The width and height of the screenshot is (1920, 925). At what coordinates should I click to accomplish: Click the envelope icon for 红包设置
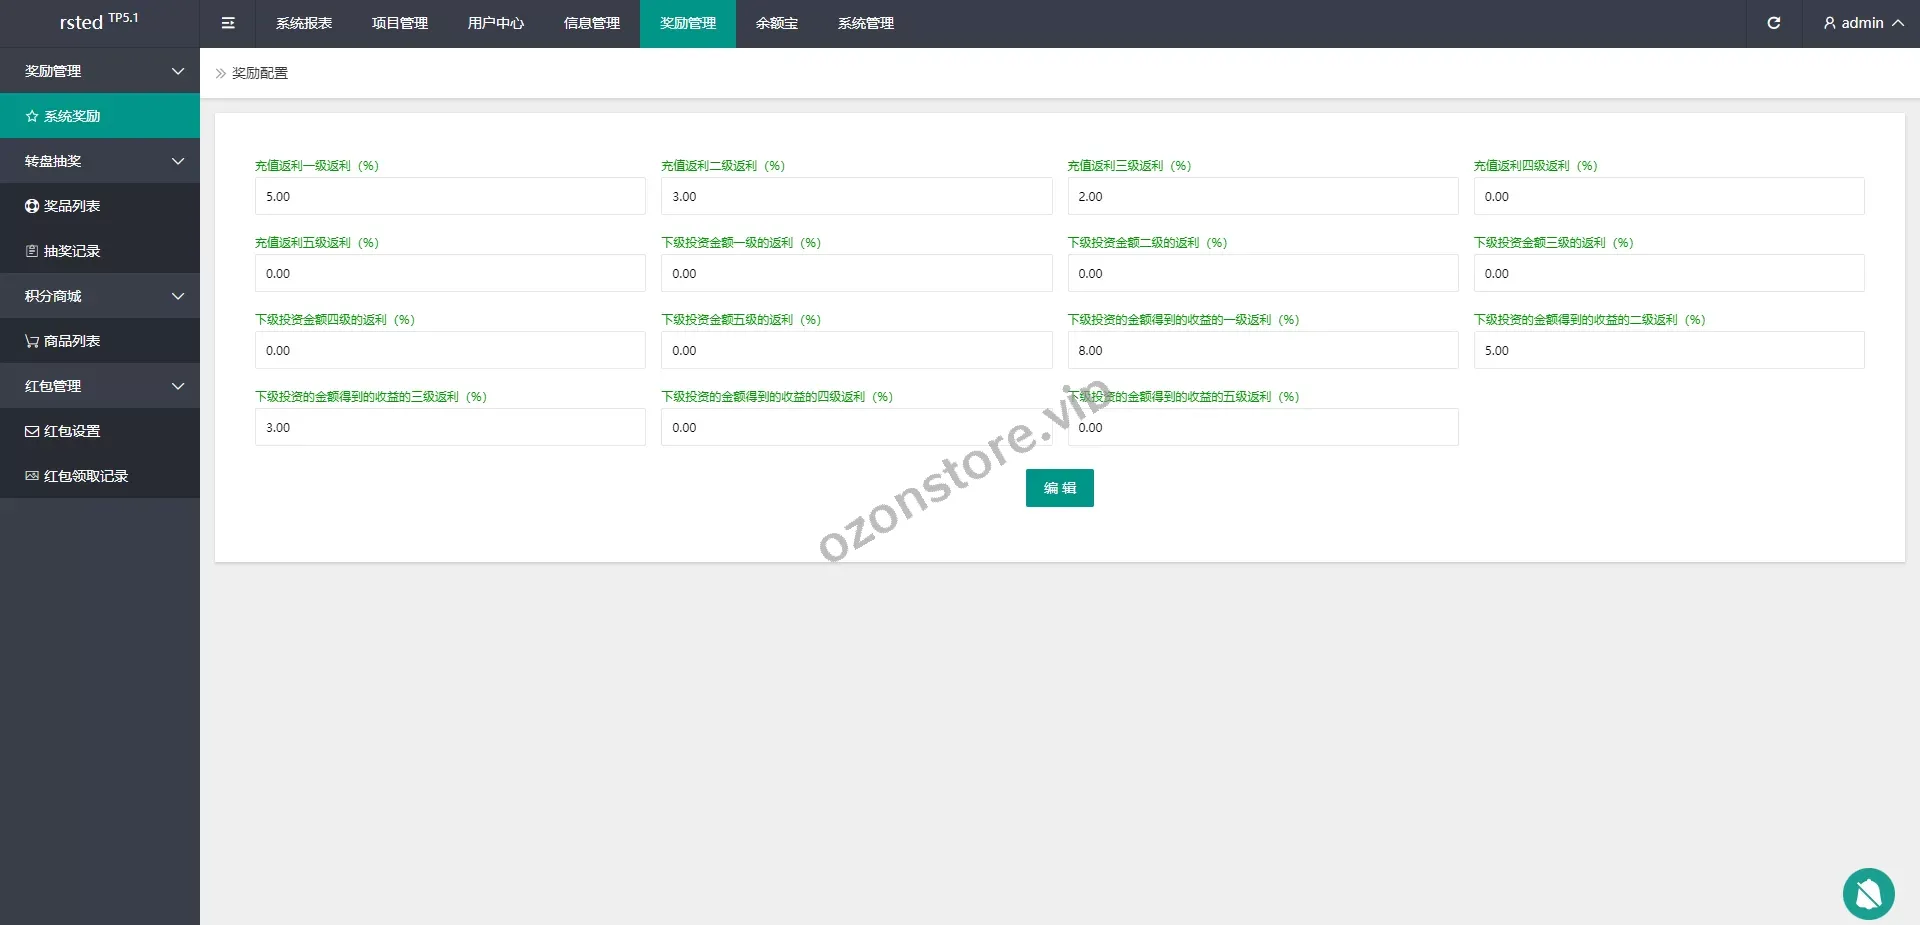click(32, 431)
